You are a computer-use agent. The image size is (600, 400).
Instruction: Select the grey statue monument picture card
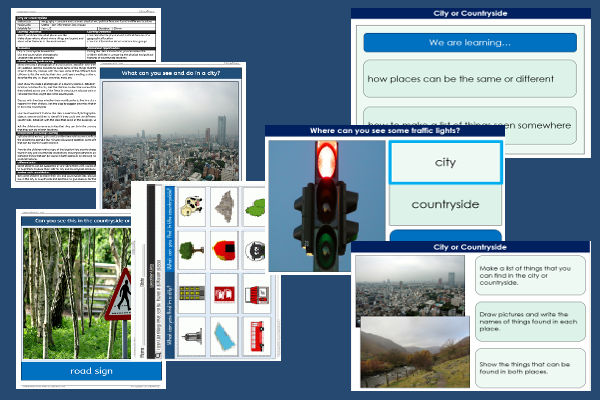coord(191,337)
